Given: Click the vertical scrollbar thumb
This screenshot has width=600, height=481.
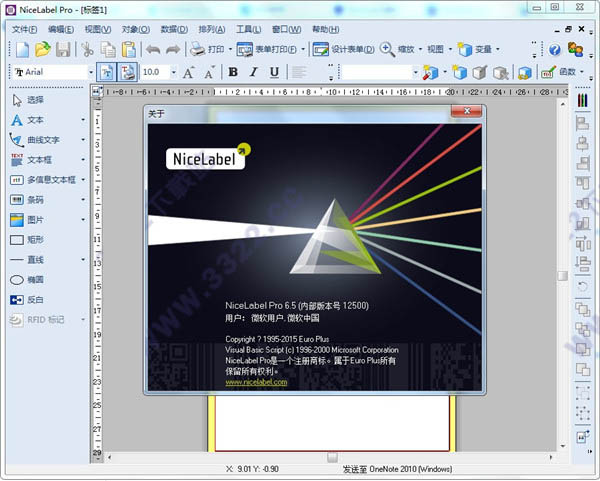Looking at the screenshot, I should [x=562, y=276].
